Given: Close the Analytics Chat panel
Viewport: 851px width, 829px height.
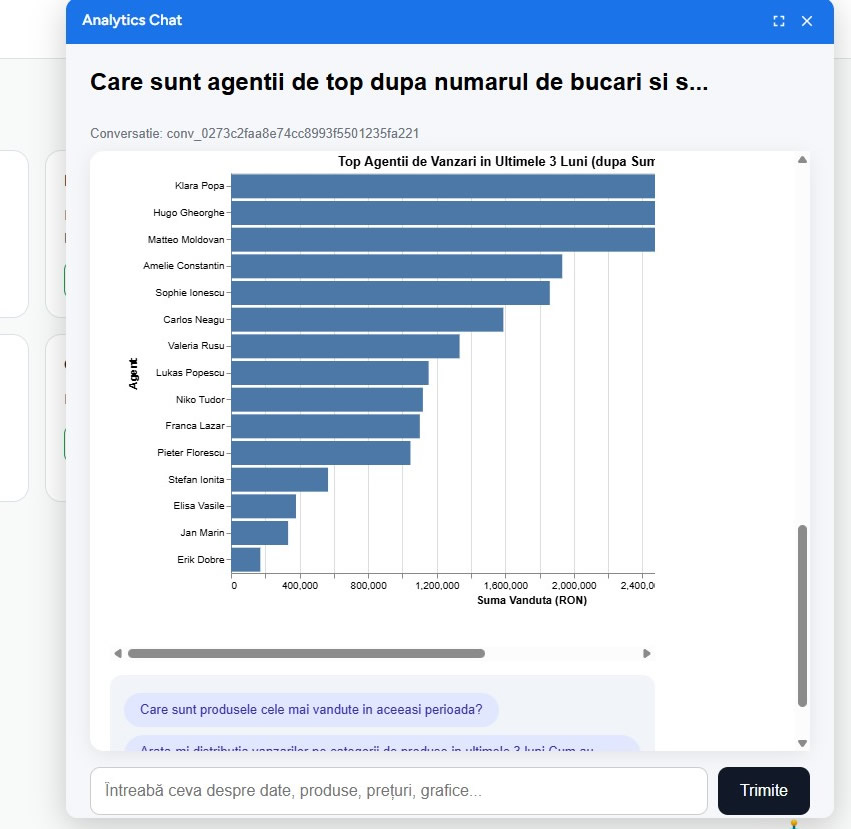Looking at the screenshot, I should (807, 21).
